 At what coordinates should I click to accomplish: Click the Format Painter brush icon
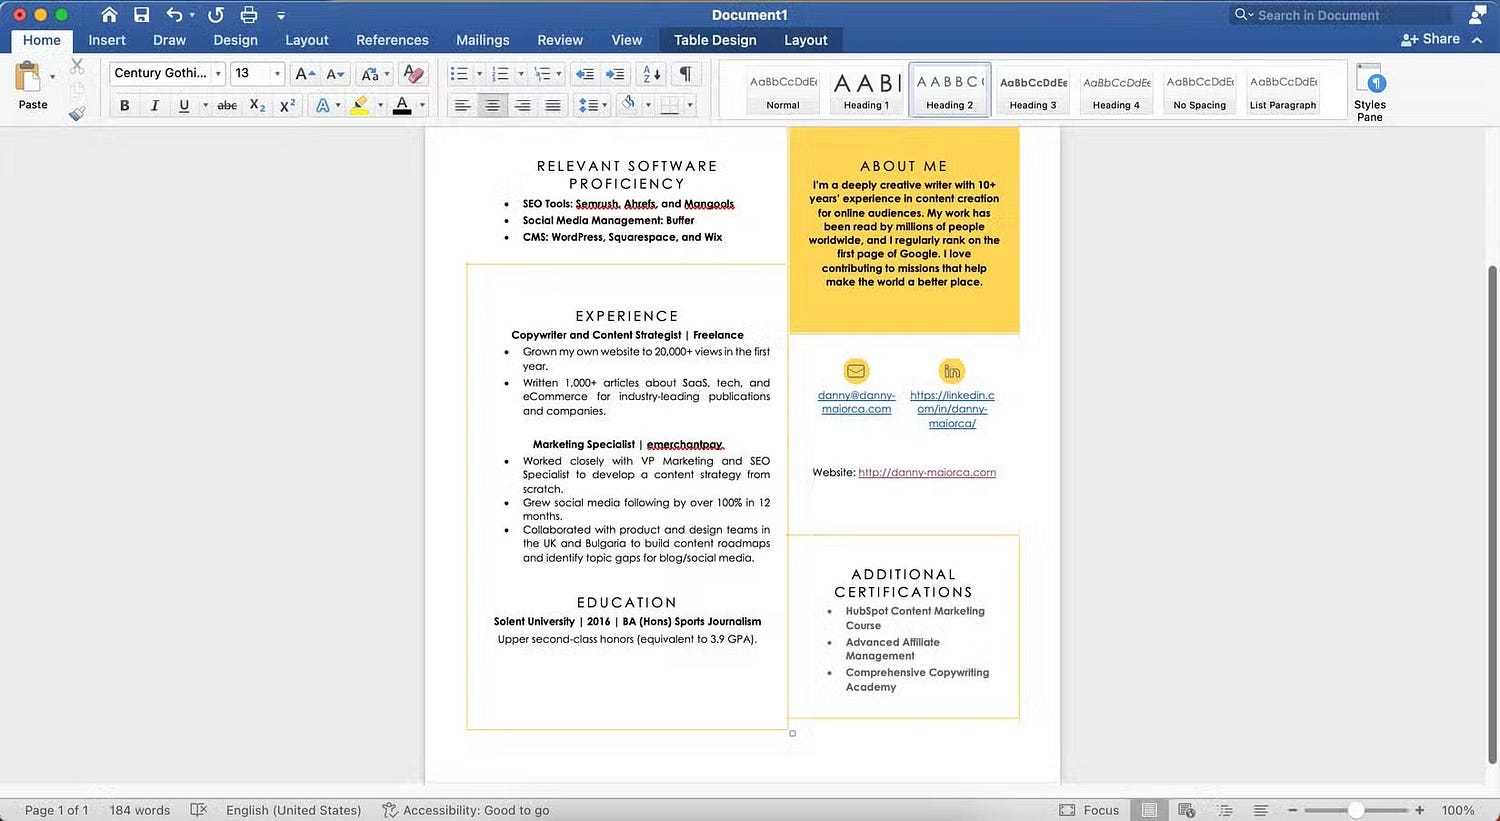click(x=77, y=113)
